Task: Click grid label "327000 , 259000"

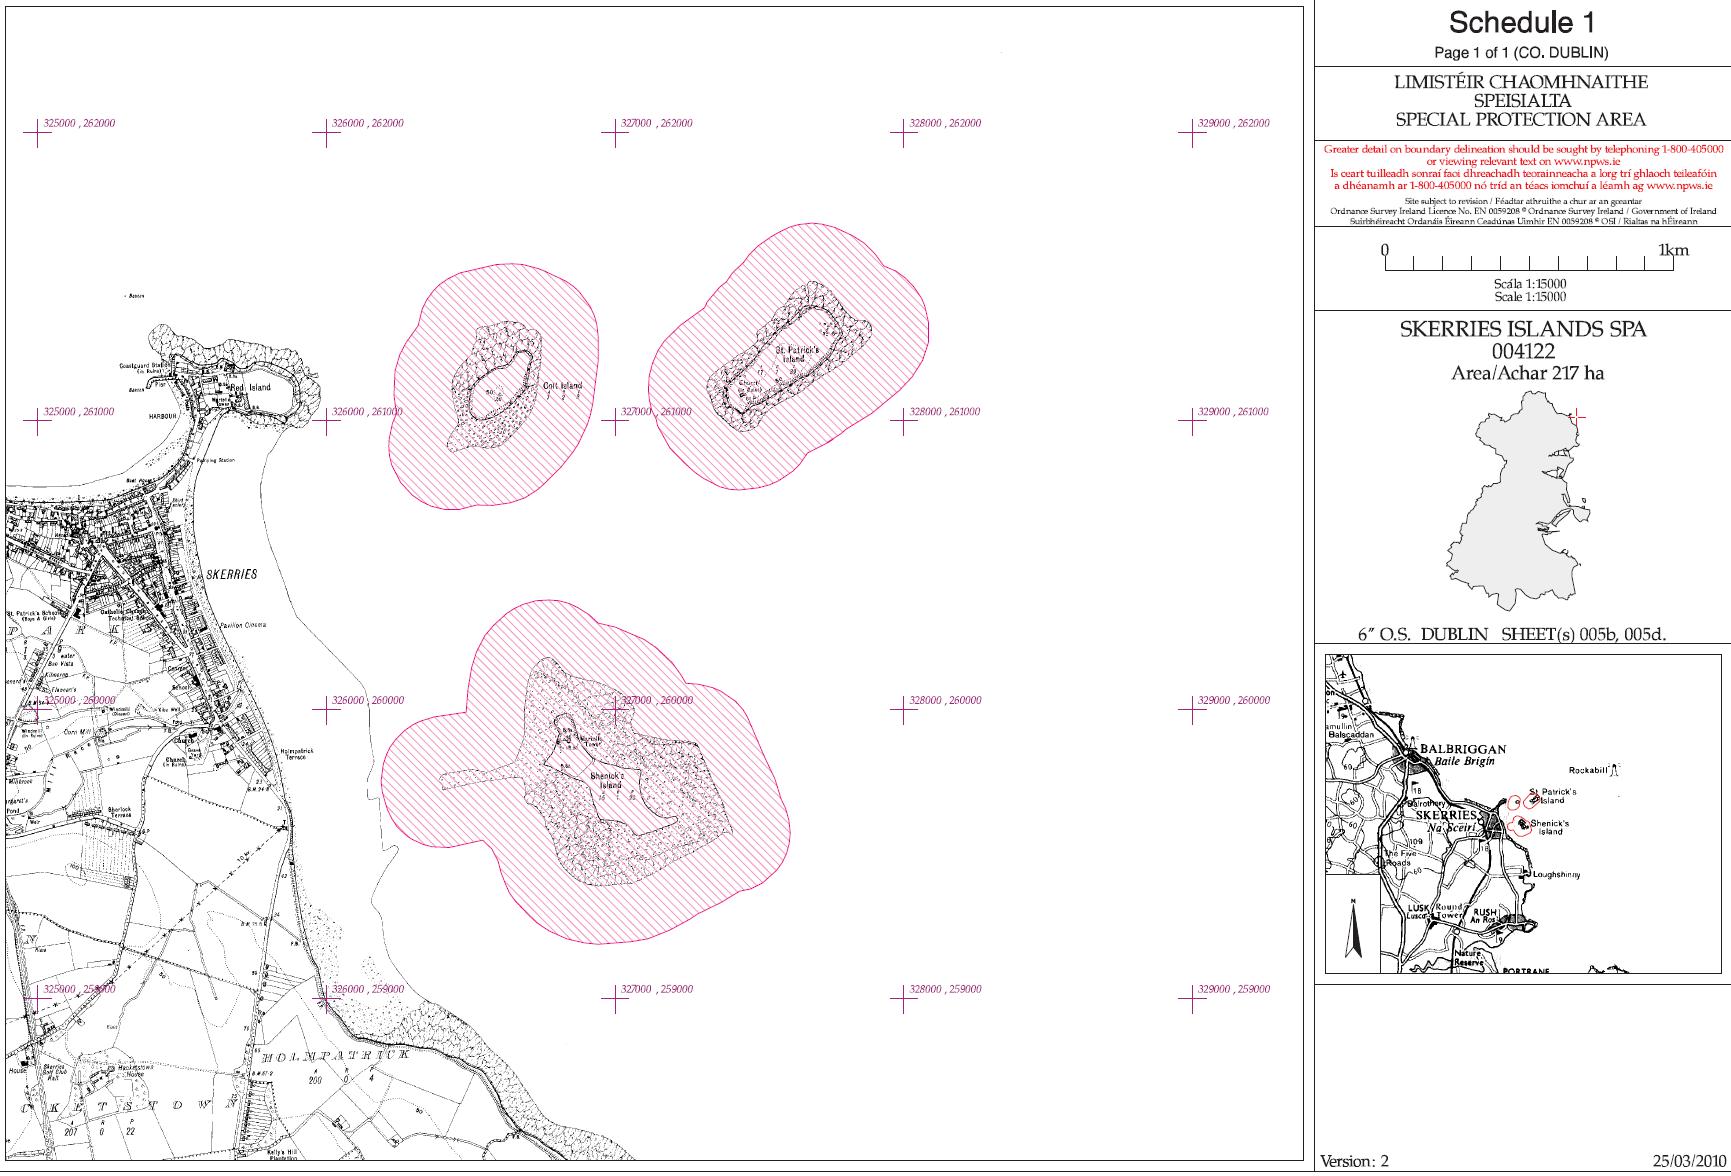Action: (657, 990)
